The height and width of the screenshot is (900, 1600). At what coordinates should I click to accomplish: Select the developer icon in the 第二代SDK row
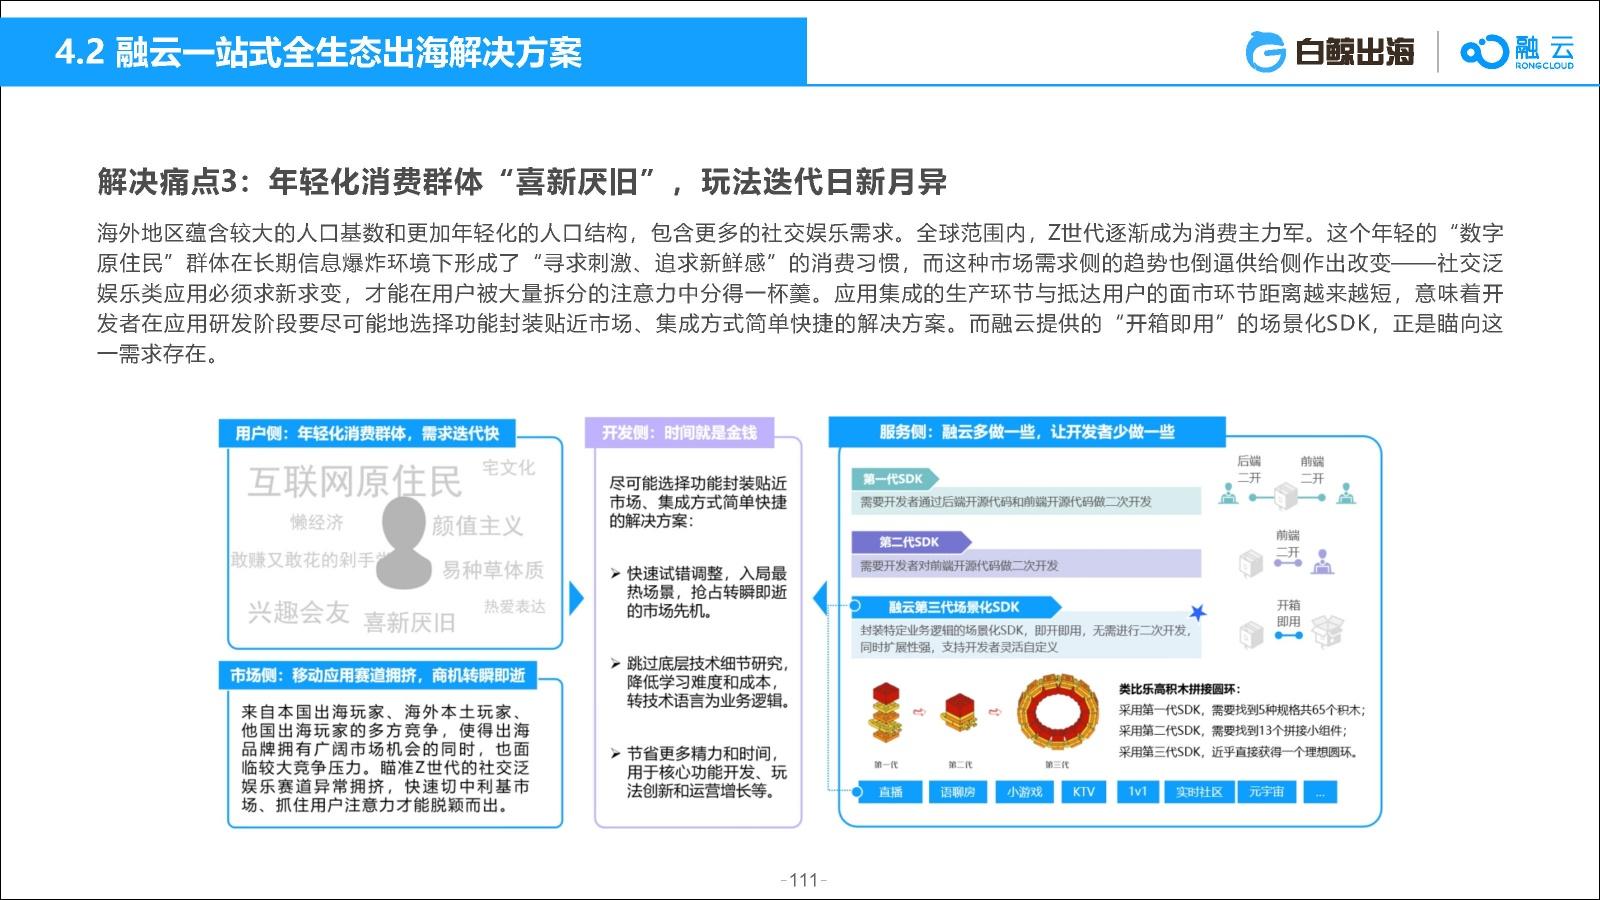tap(1323, 563)
